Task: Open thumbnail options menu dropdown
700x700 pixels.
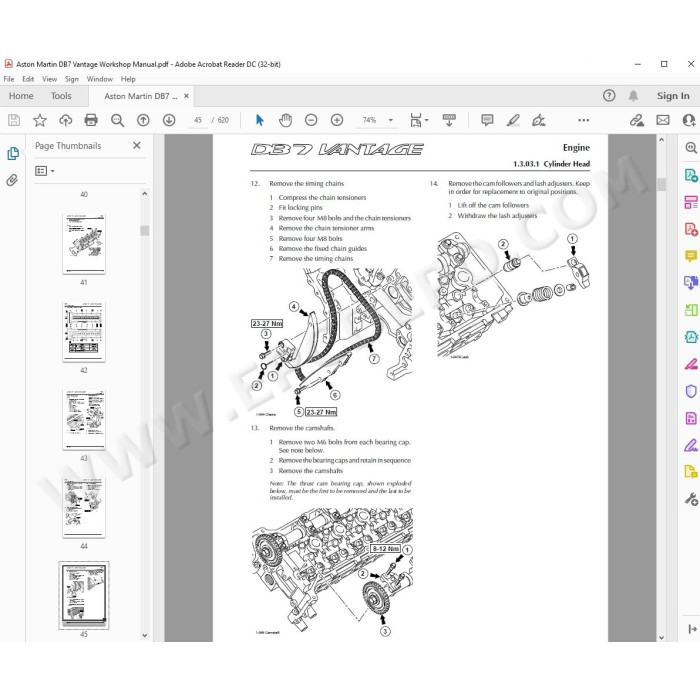Action: pos(45,171)
